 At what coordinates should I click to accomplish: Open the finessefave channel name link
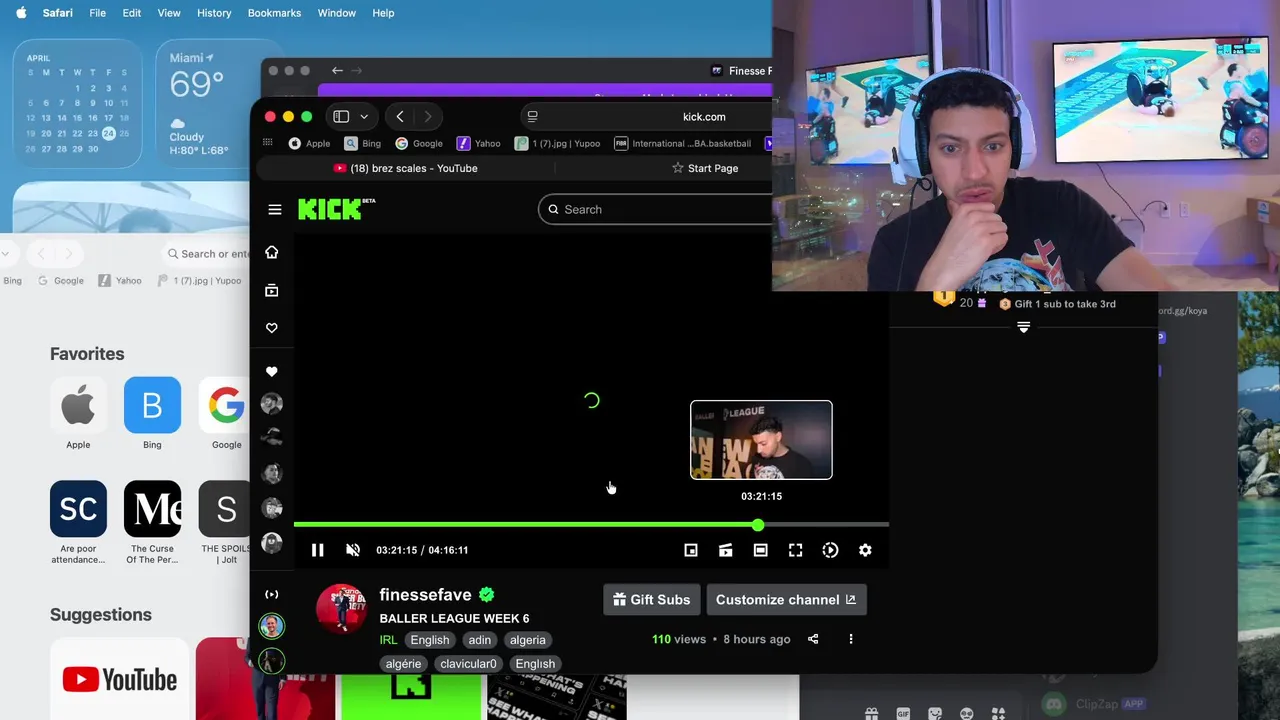425,595
